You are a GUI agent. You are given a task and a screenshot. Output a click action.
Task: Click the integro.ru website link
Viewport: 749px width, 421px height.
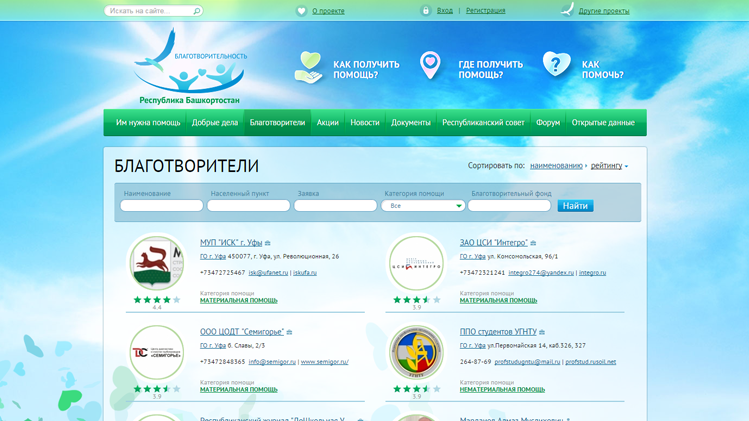tap(592, 273)
